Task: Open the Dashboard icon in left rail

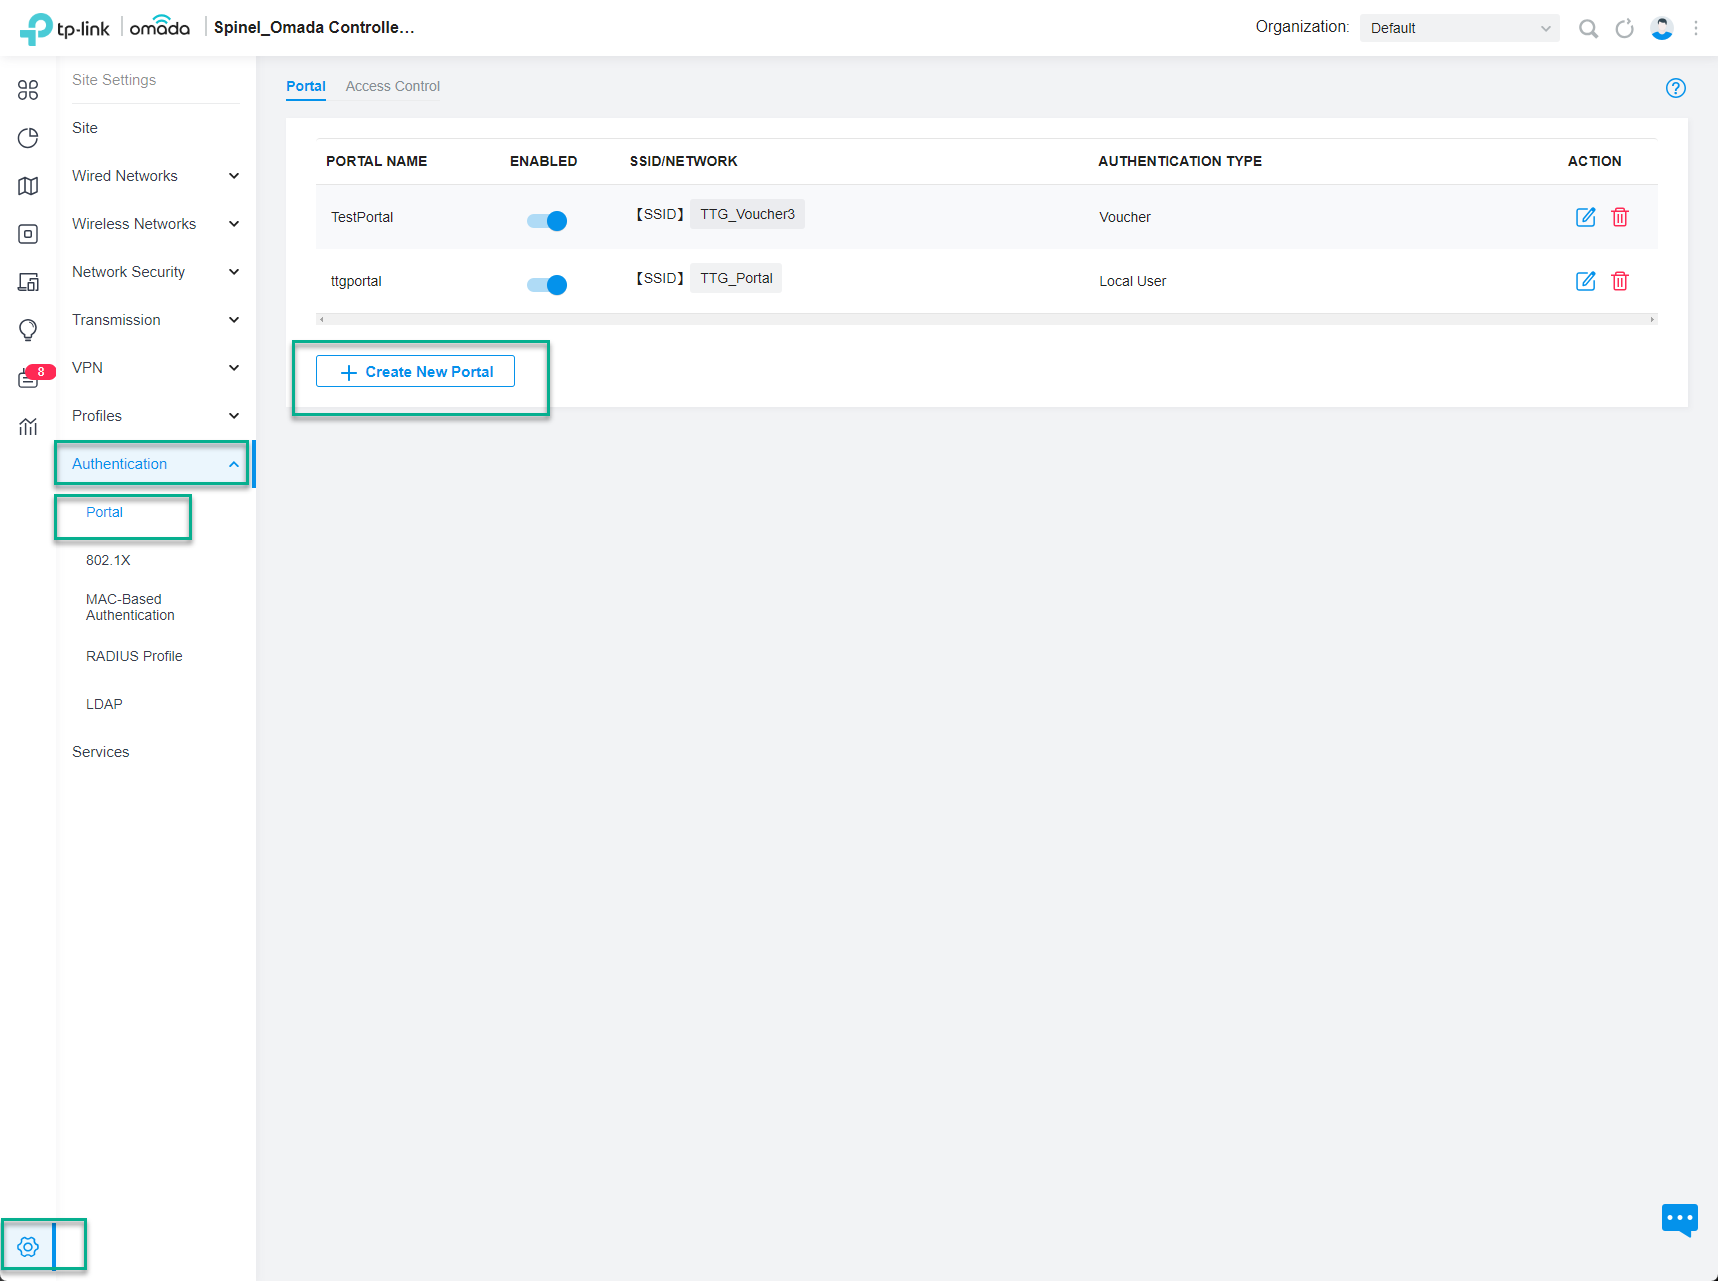Action: pyautogui.click(x=28, y=90)
